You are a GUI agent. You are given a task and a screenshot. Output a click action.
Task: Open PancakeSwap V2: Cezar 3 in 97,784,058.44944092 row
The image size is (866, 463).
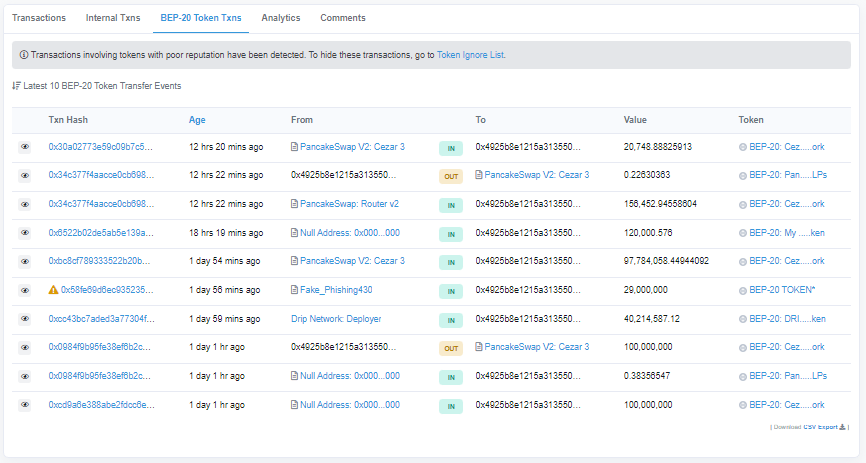point(352,261)
